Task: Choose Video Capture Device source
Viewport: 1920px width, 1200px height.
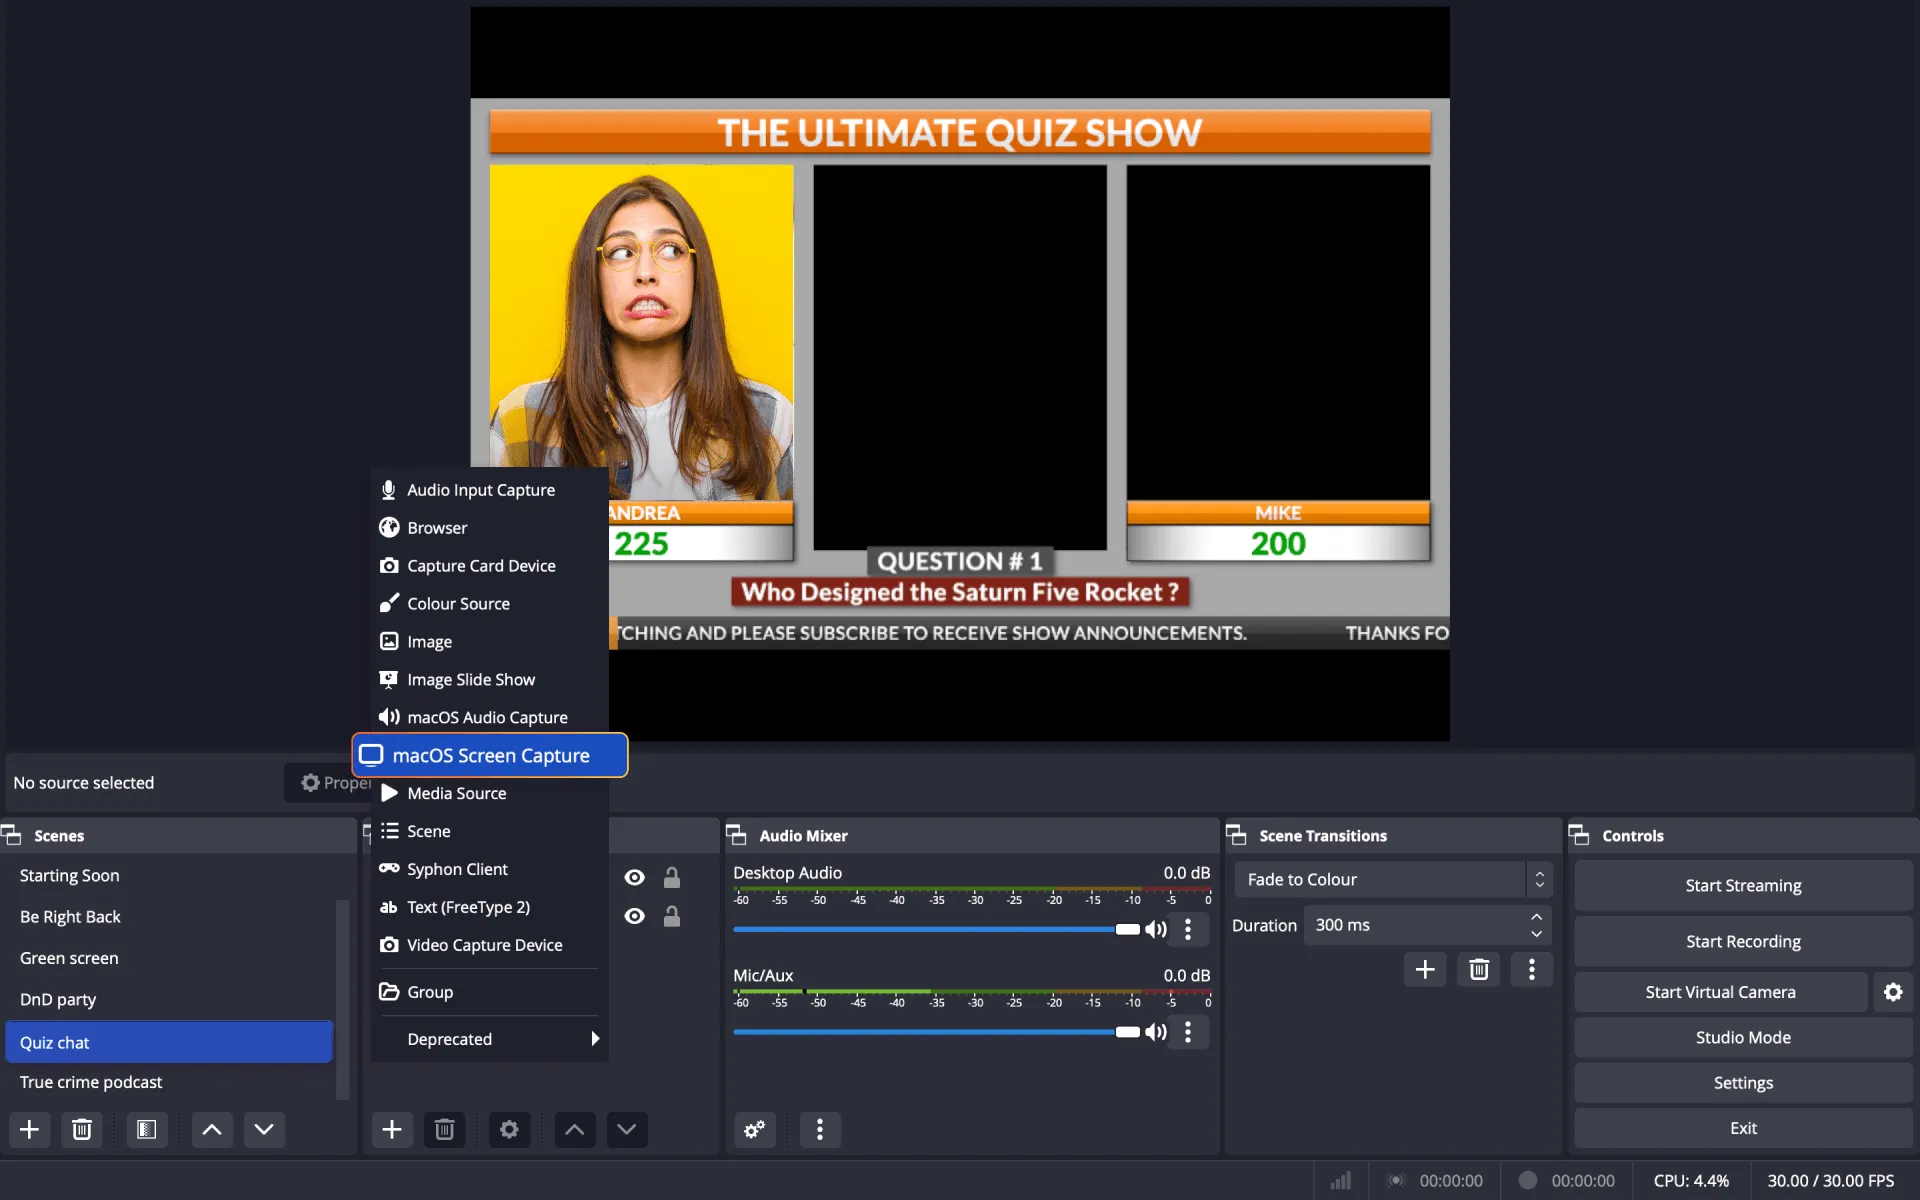Action: click(490, 945)
